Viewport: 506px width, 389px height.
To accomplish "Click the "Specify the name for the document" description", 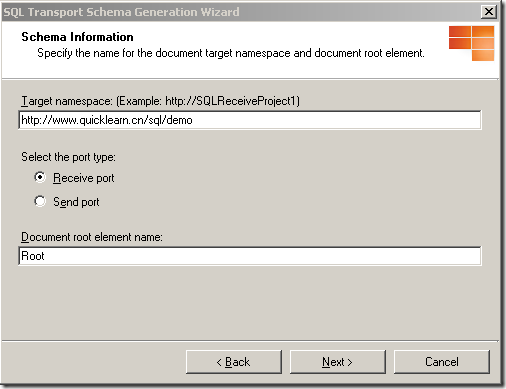I will pyautogui.click(x=231, y=53).
